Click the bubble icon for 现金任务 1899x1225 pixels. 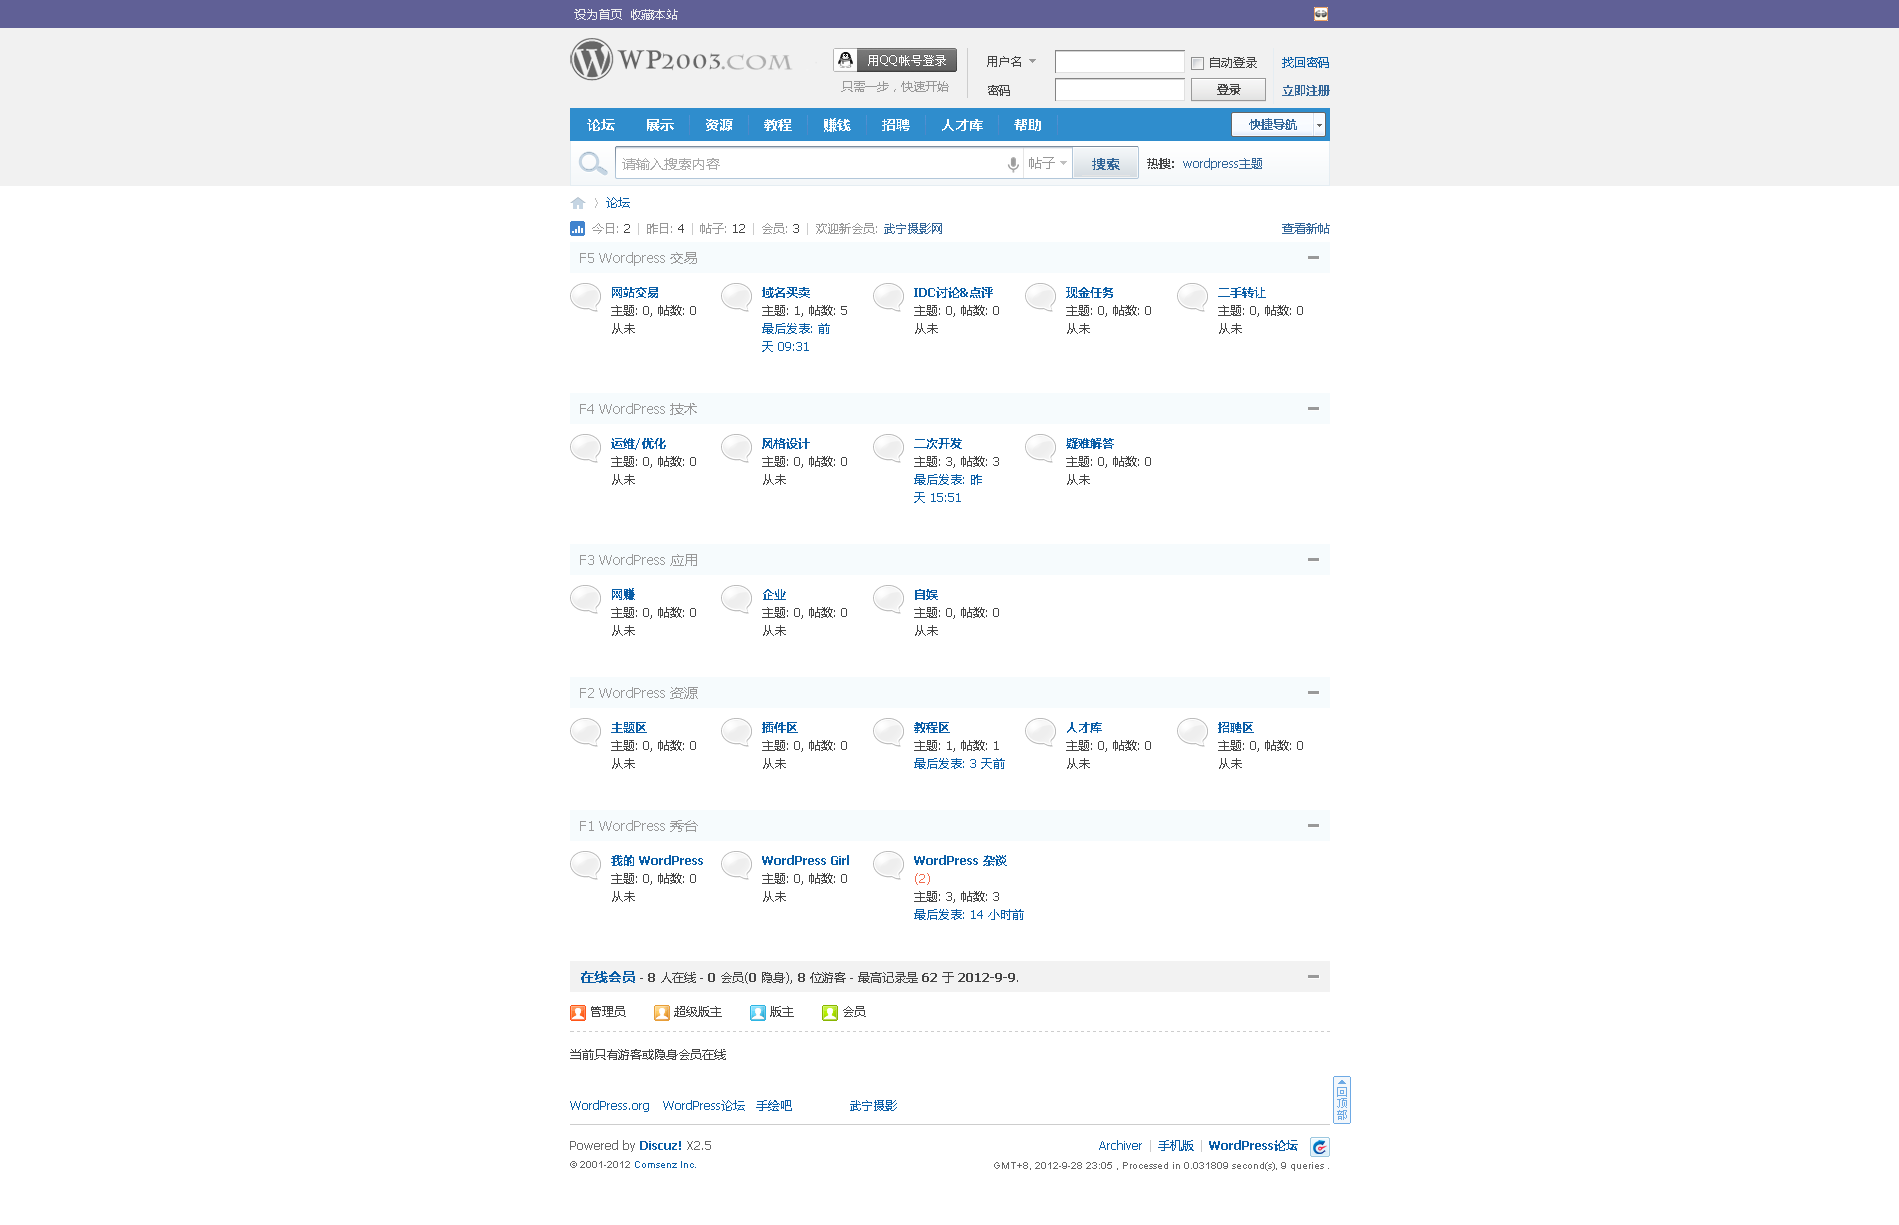[1041, 297]
